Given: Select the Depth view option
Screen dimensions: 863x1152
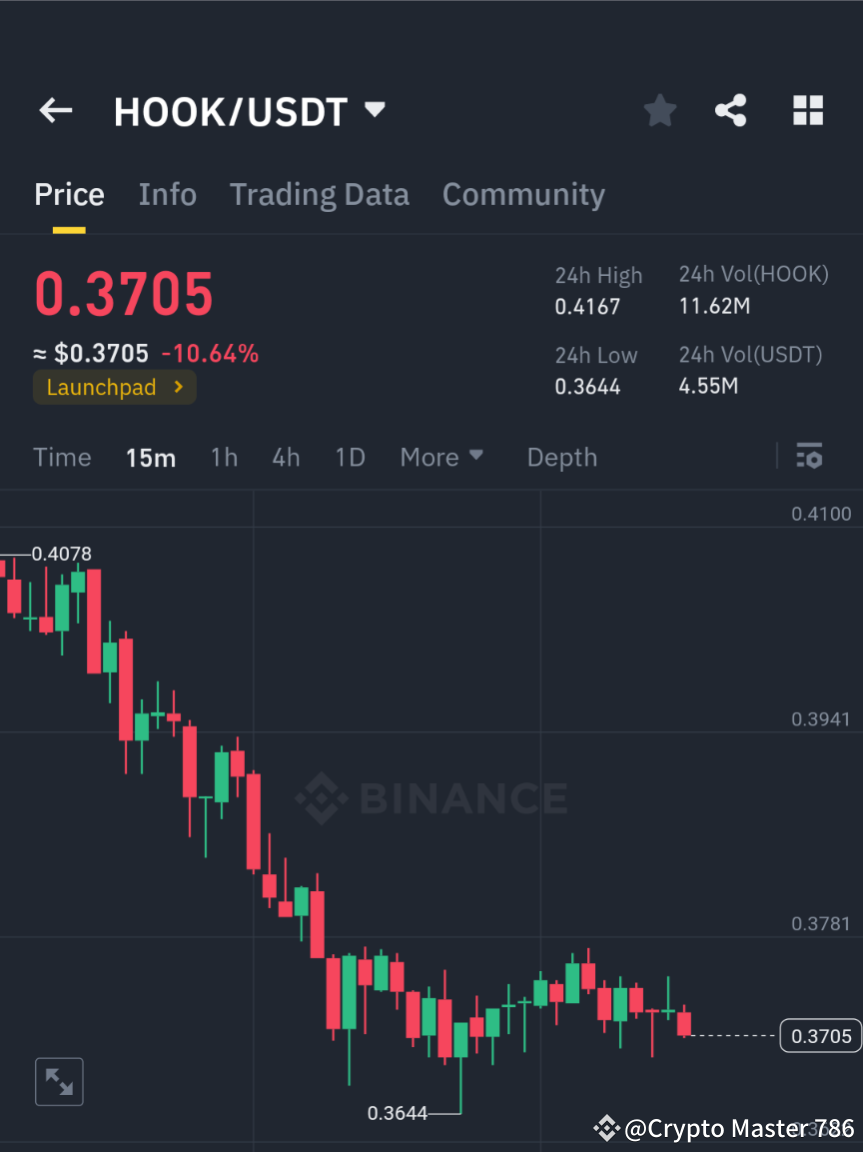Looking at the screenshot, I should 561,457.
